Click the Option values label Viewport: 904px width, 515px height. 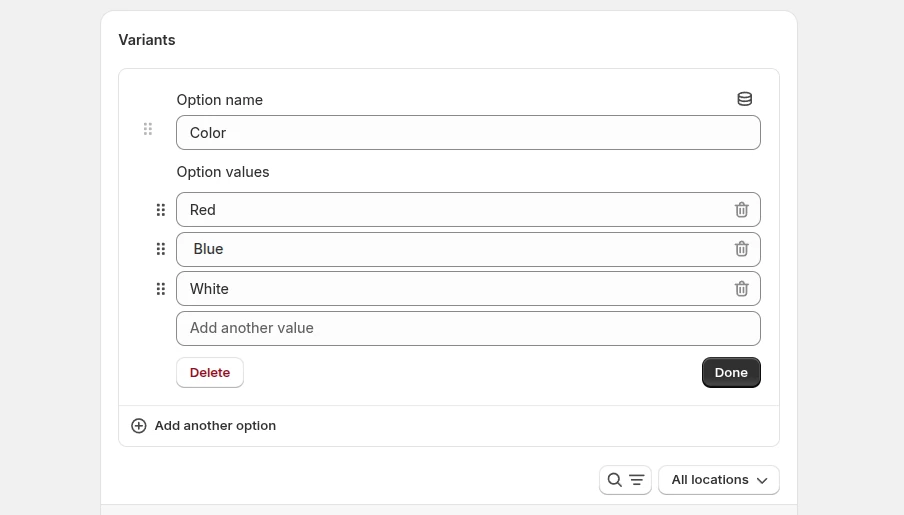[223, 172]
